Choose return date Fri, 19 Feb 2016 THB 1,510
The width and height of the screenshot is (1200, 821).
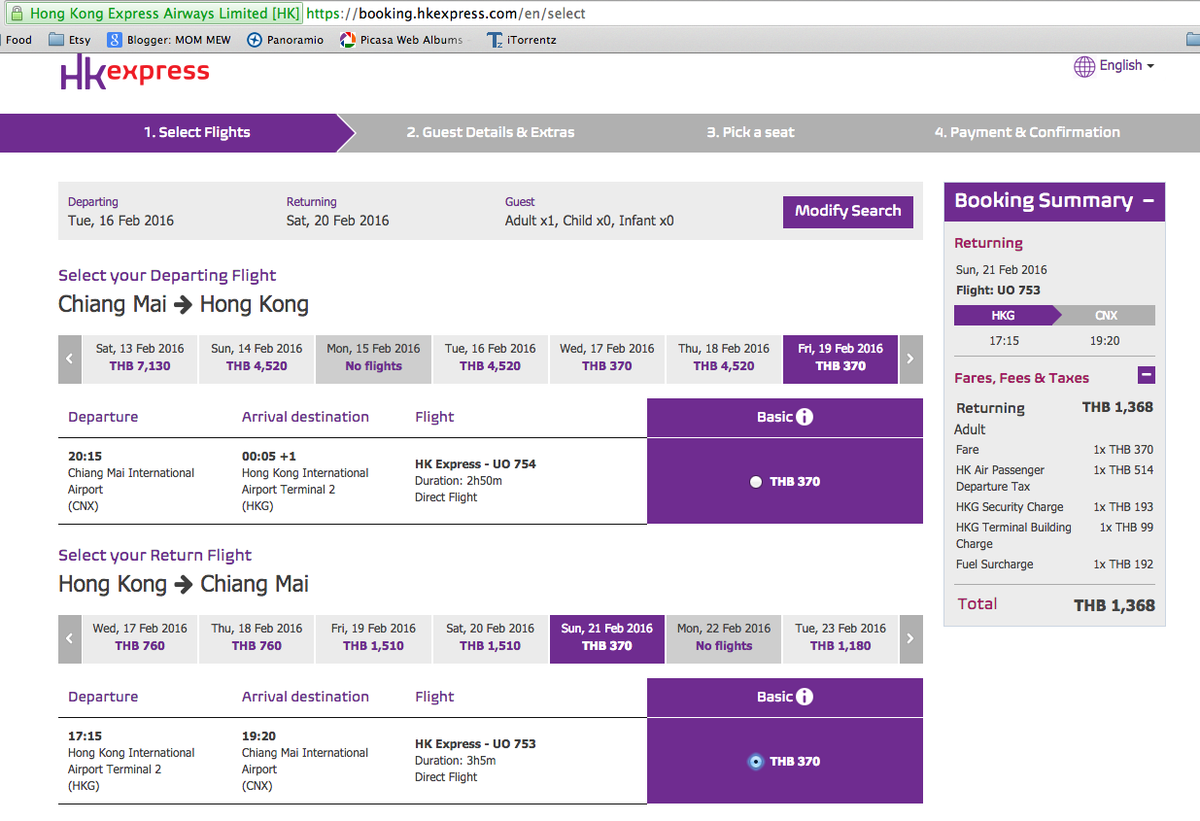(374, 637)
